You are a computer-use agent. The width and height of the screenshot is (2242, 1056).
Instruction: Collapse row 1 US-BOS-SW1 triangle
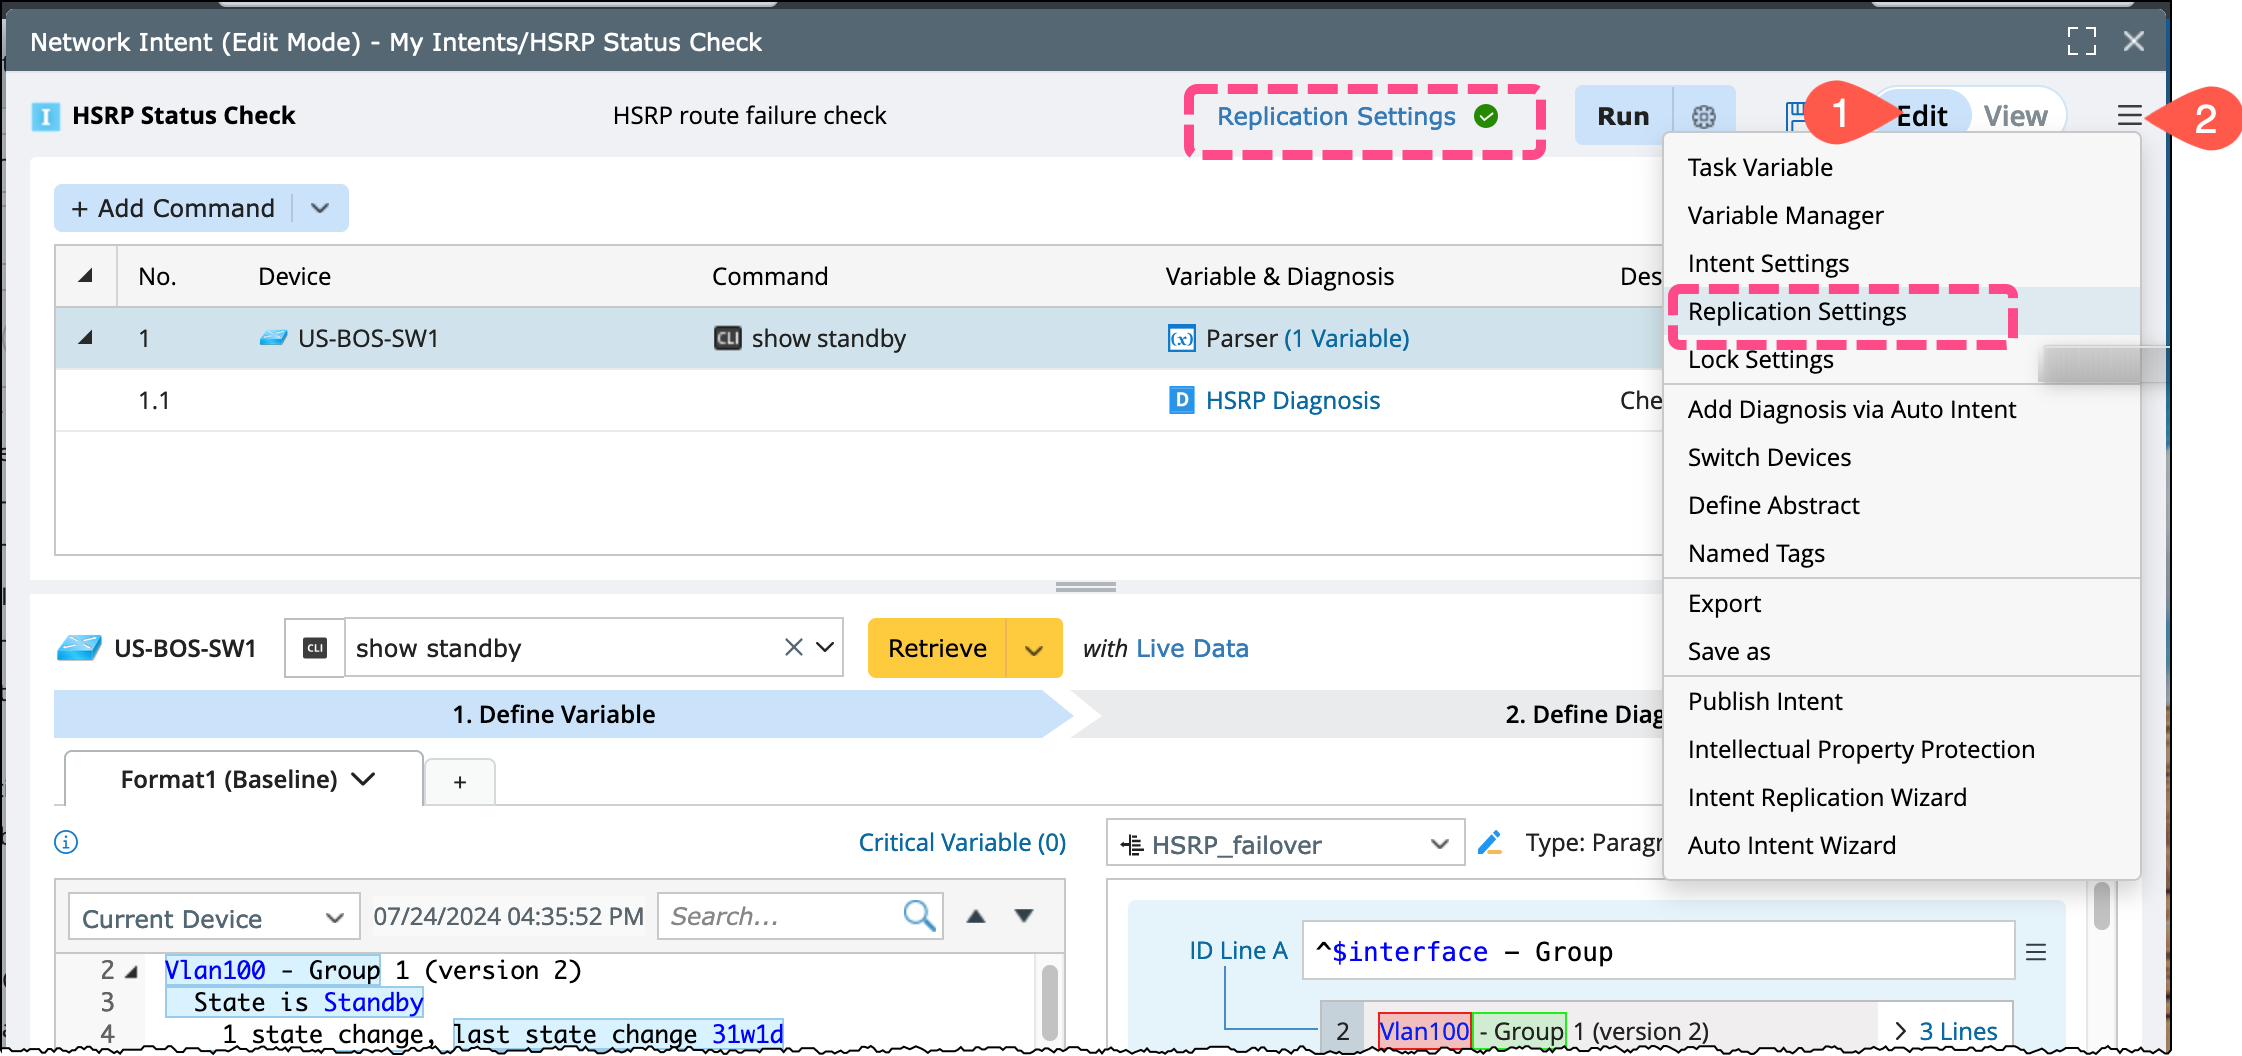coord(86,338)
